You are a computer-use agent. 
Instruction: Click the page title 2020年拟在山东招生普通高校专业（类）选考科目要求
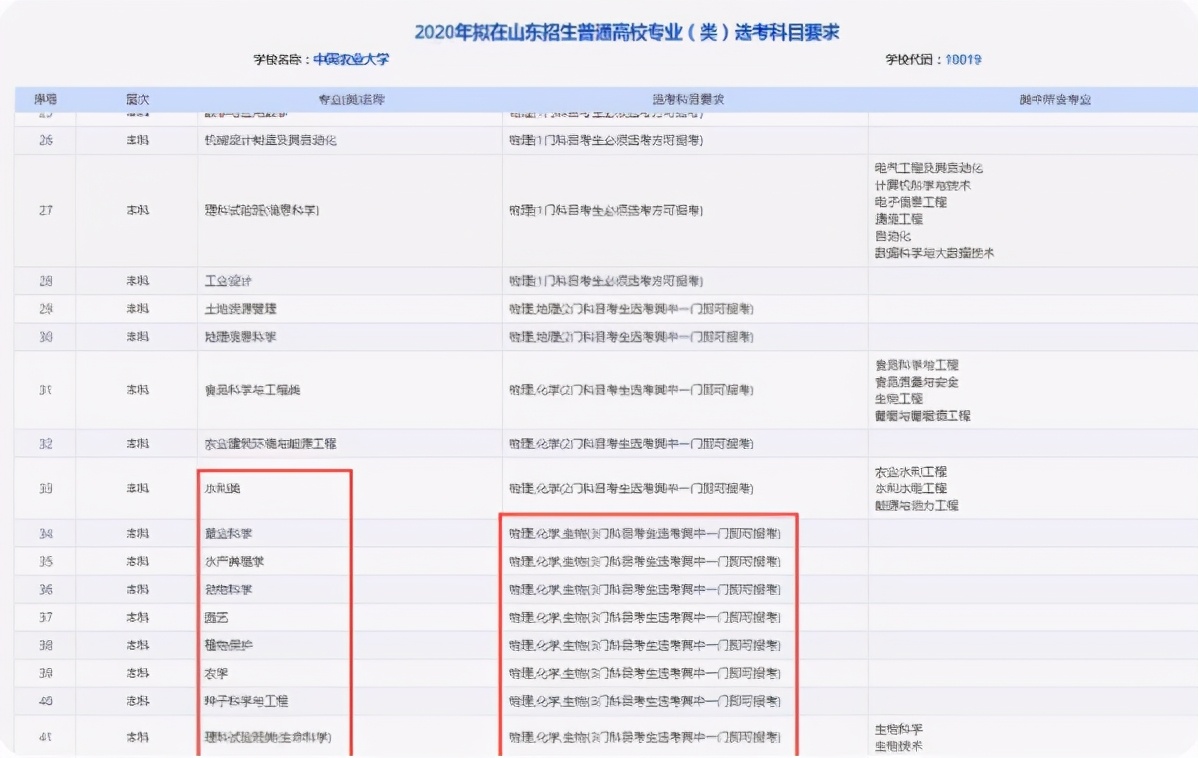tap(628, 32)
